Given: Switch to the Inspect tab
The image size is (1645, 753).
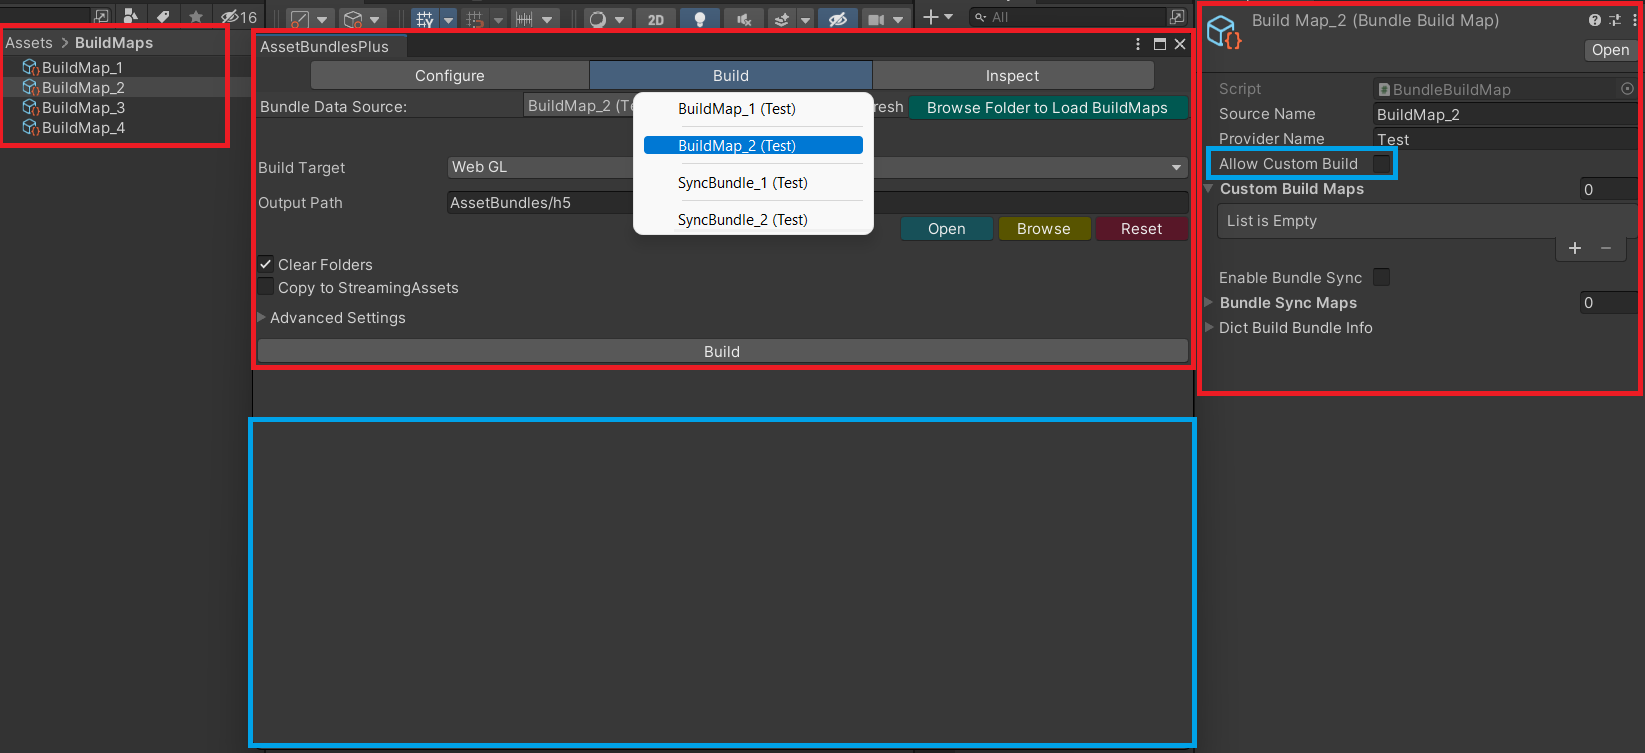Looking at the screenshot, I should tap(1012, 76).
